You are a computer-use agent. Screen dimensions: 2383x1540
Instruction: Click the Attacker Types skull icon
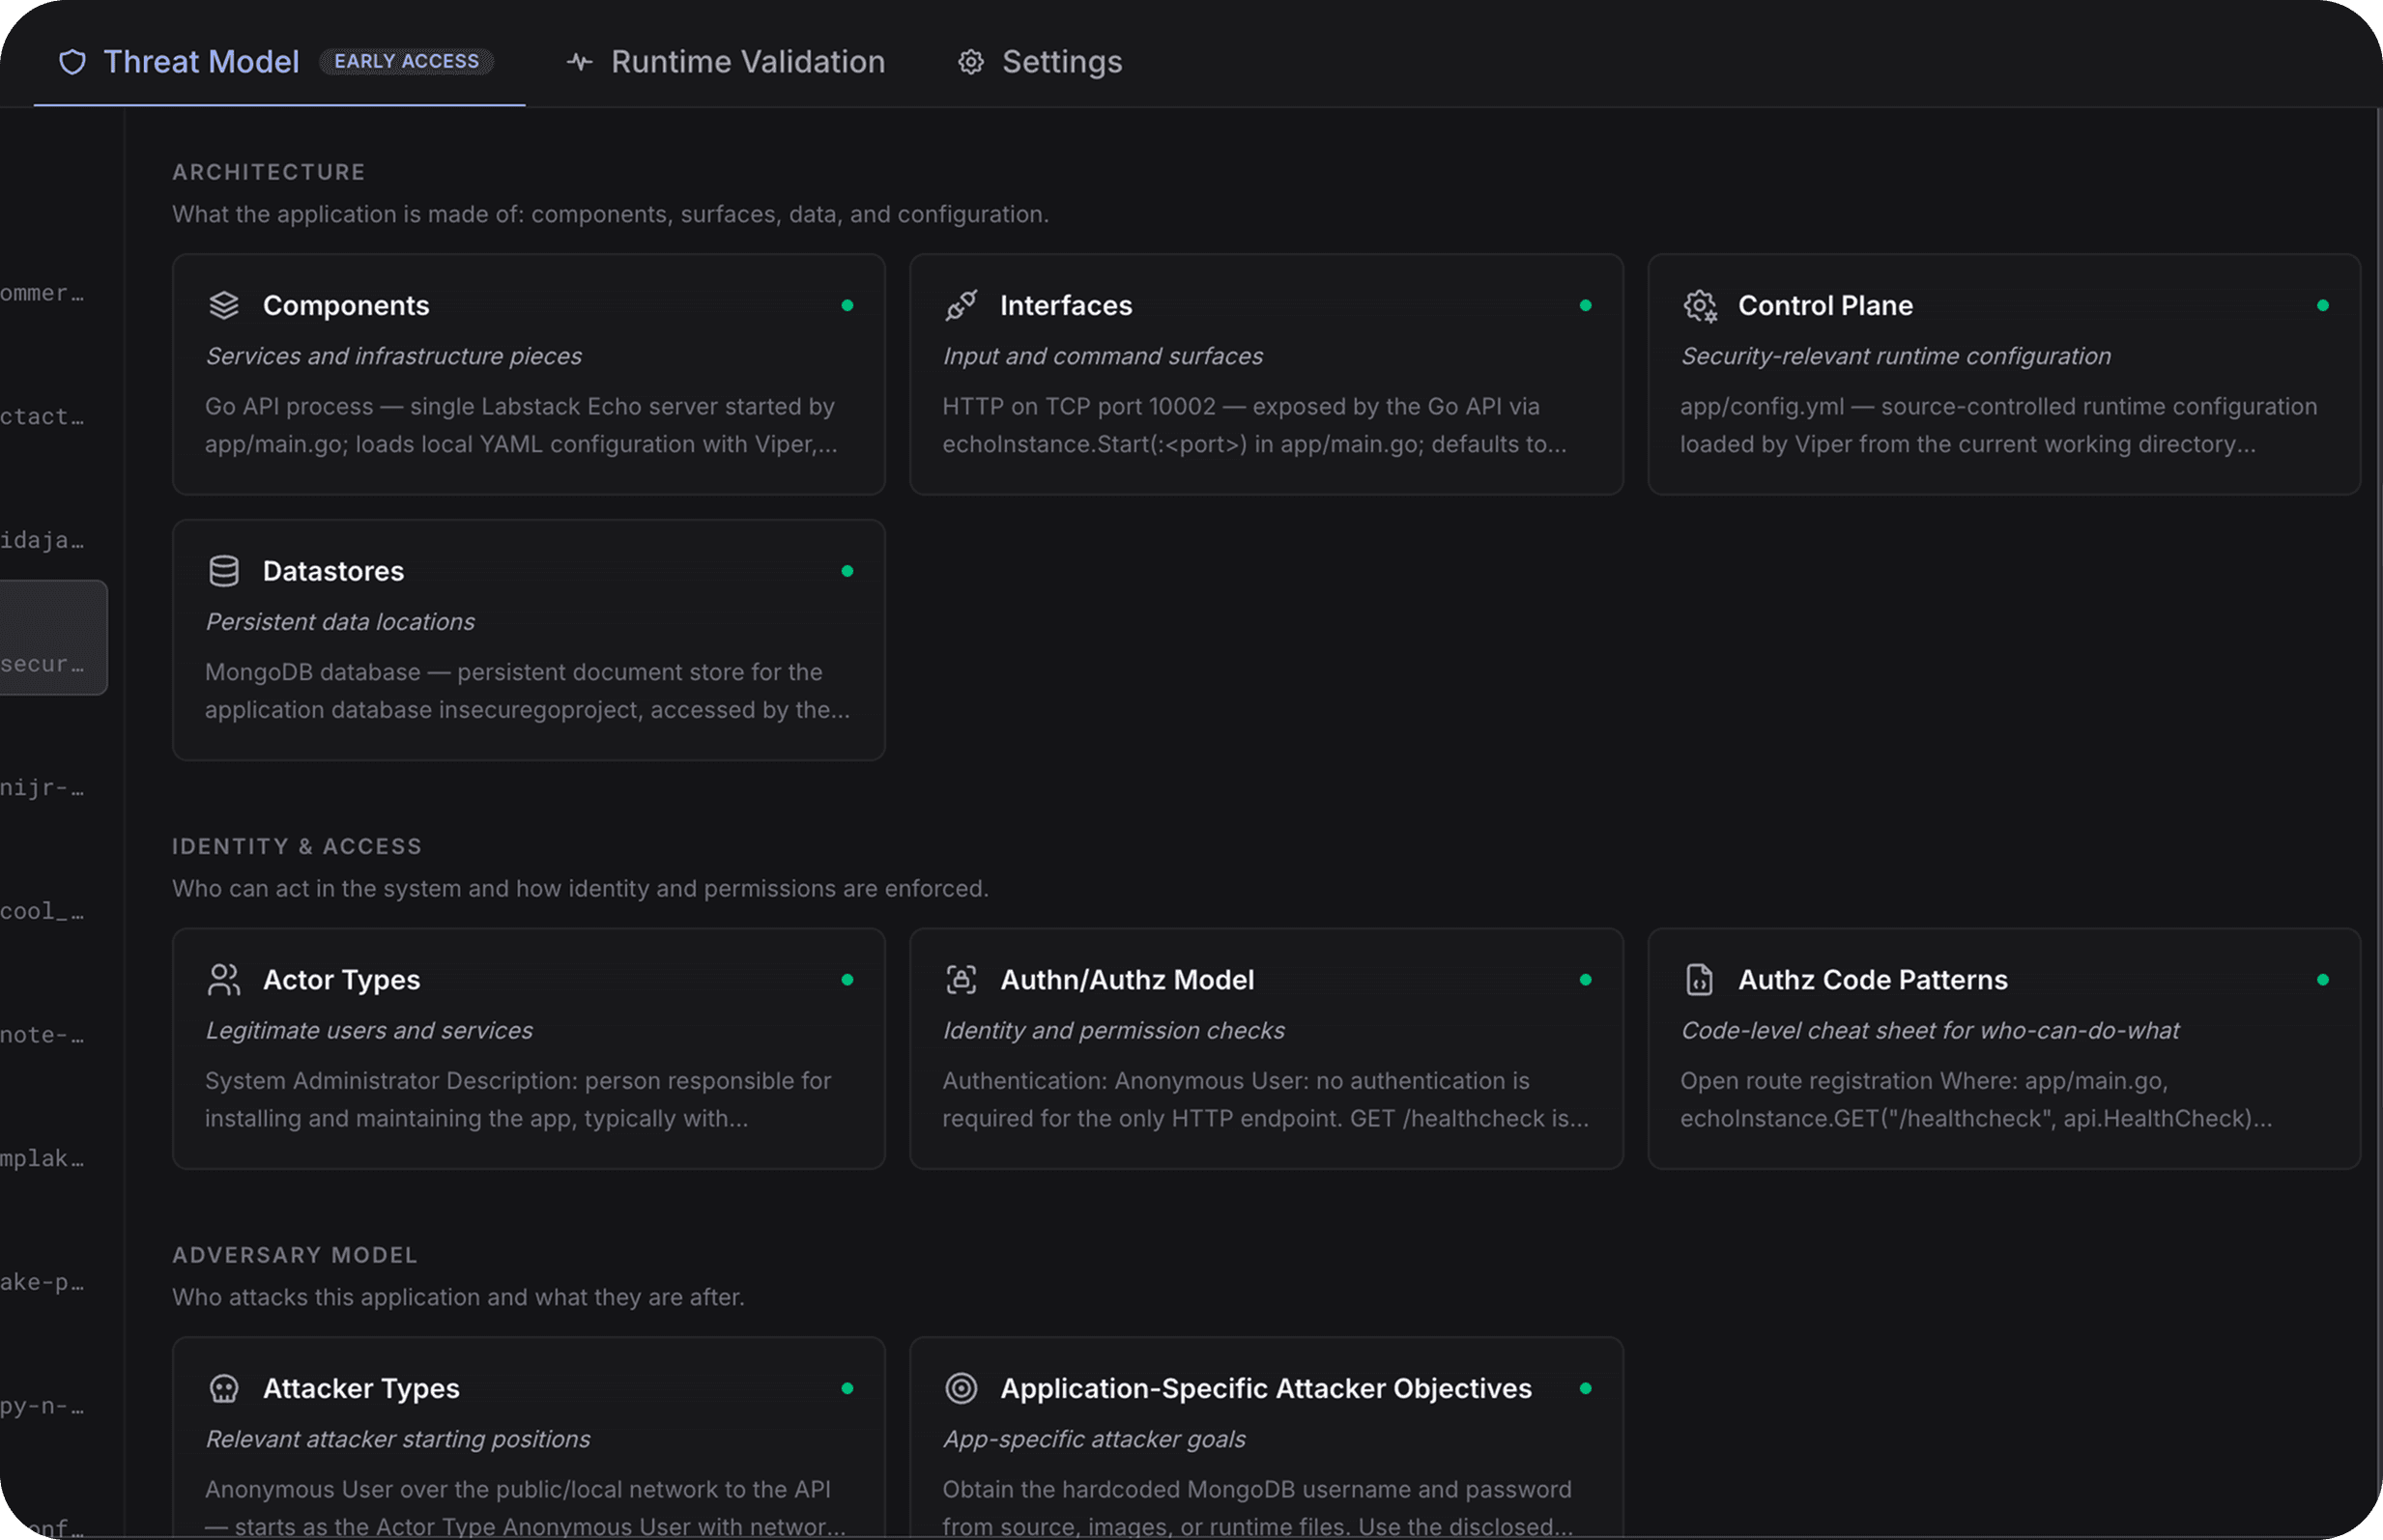(x=224, y=1388)
